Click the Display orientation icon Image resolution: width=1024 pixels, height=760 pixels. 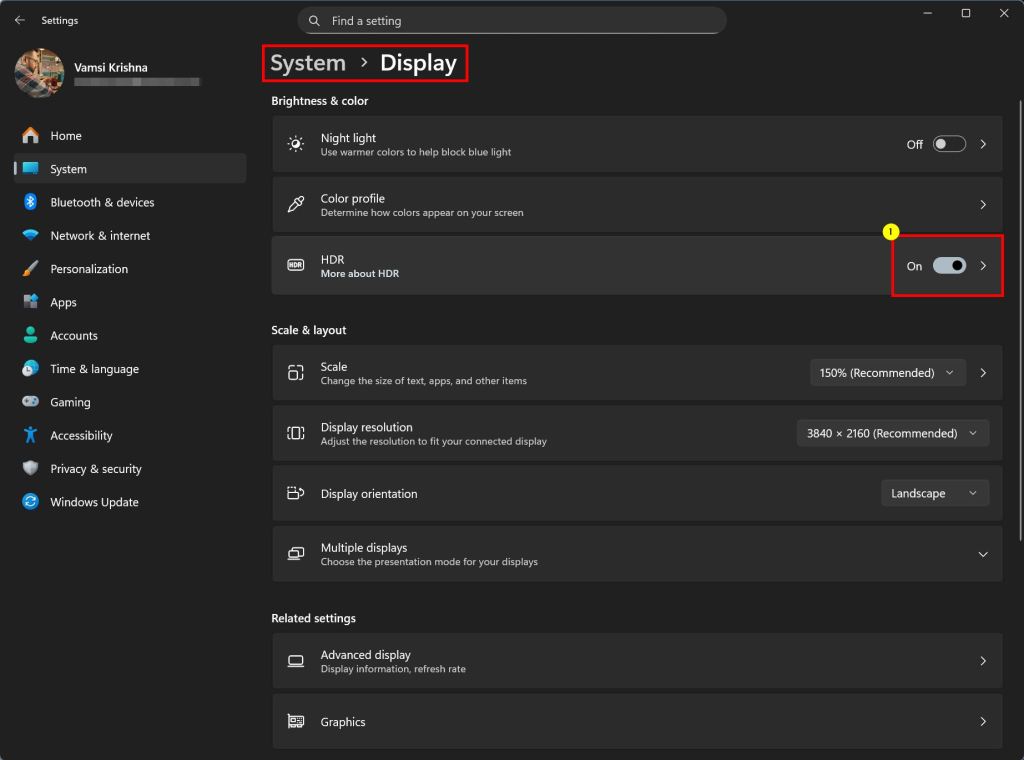point(296,493)
